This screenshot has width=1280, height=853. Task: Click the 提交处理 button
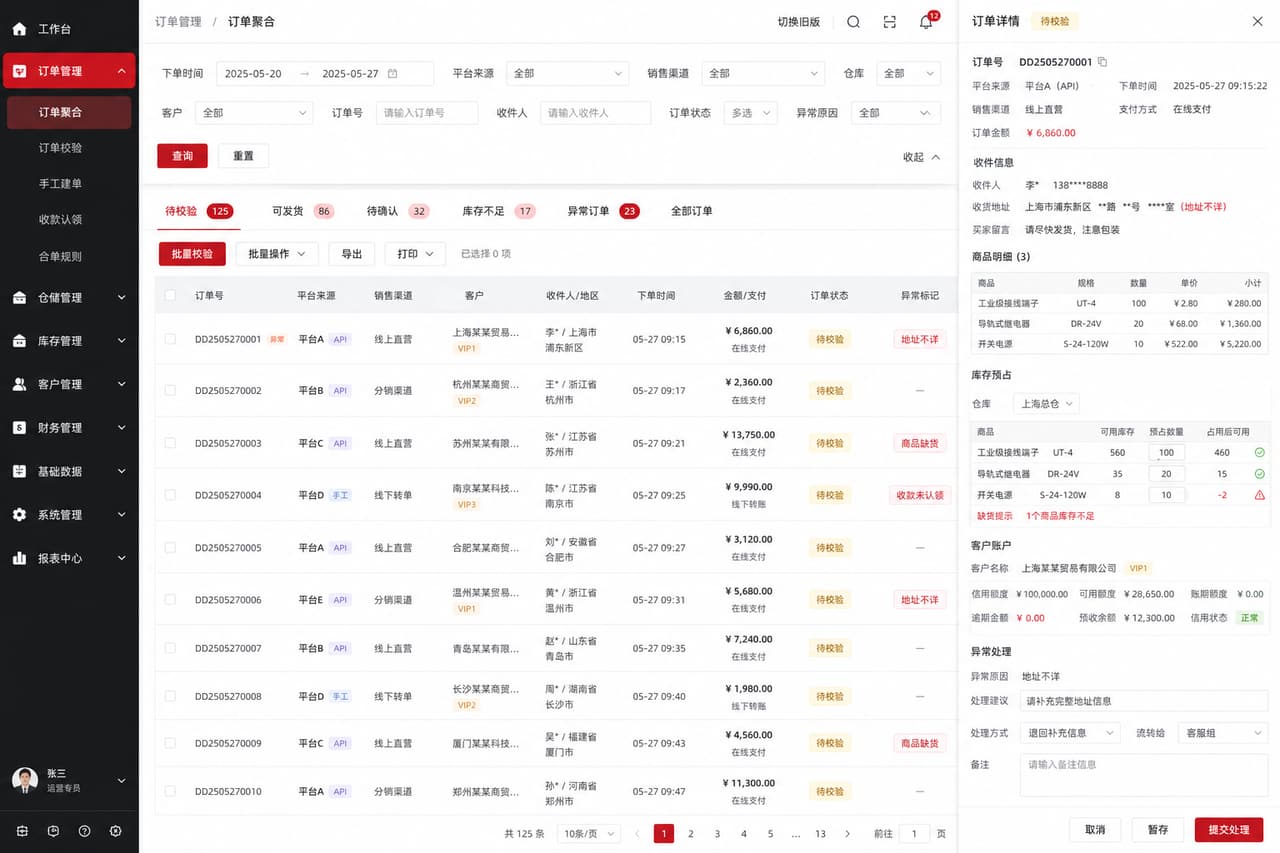click(x=1229, y=830)
